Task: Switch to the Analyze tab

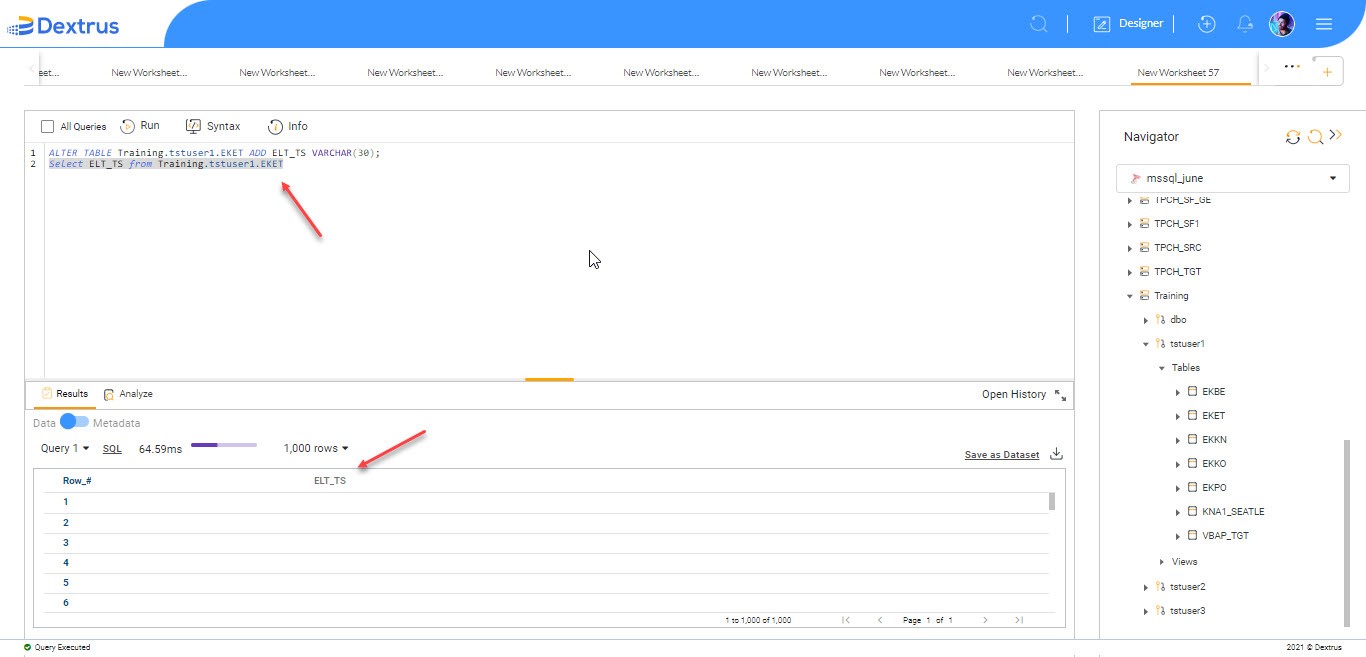Action: point(128,394)
